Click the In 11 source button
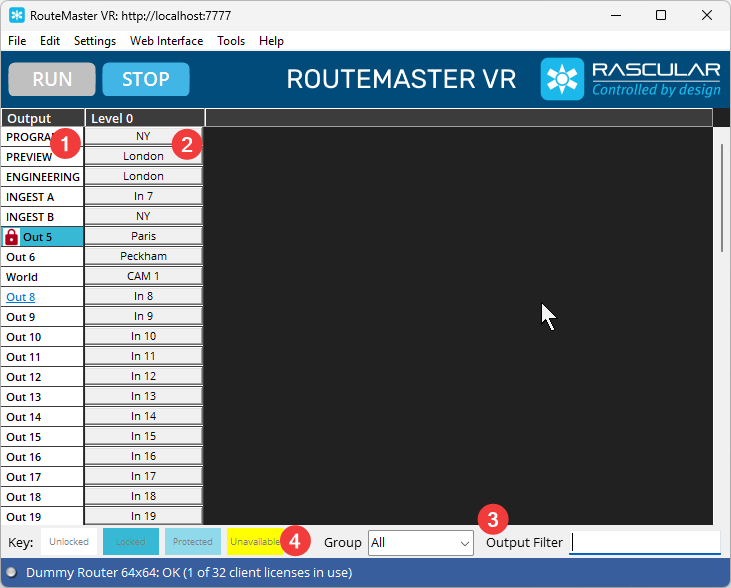The height and width of the screenshot is (588, 731). [x=143, y=356]
